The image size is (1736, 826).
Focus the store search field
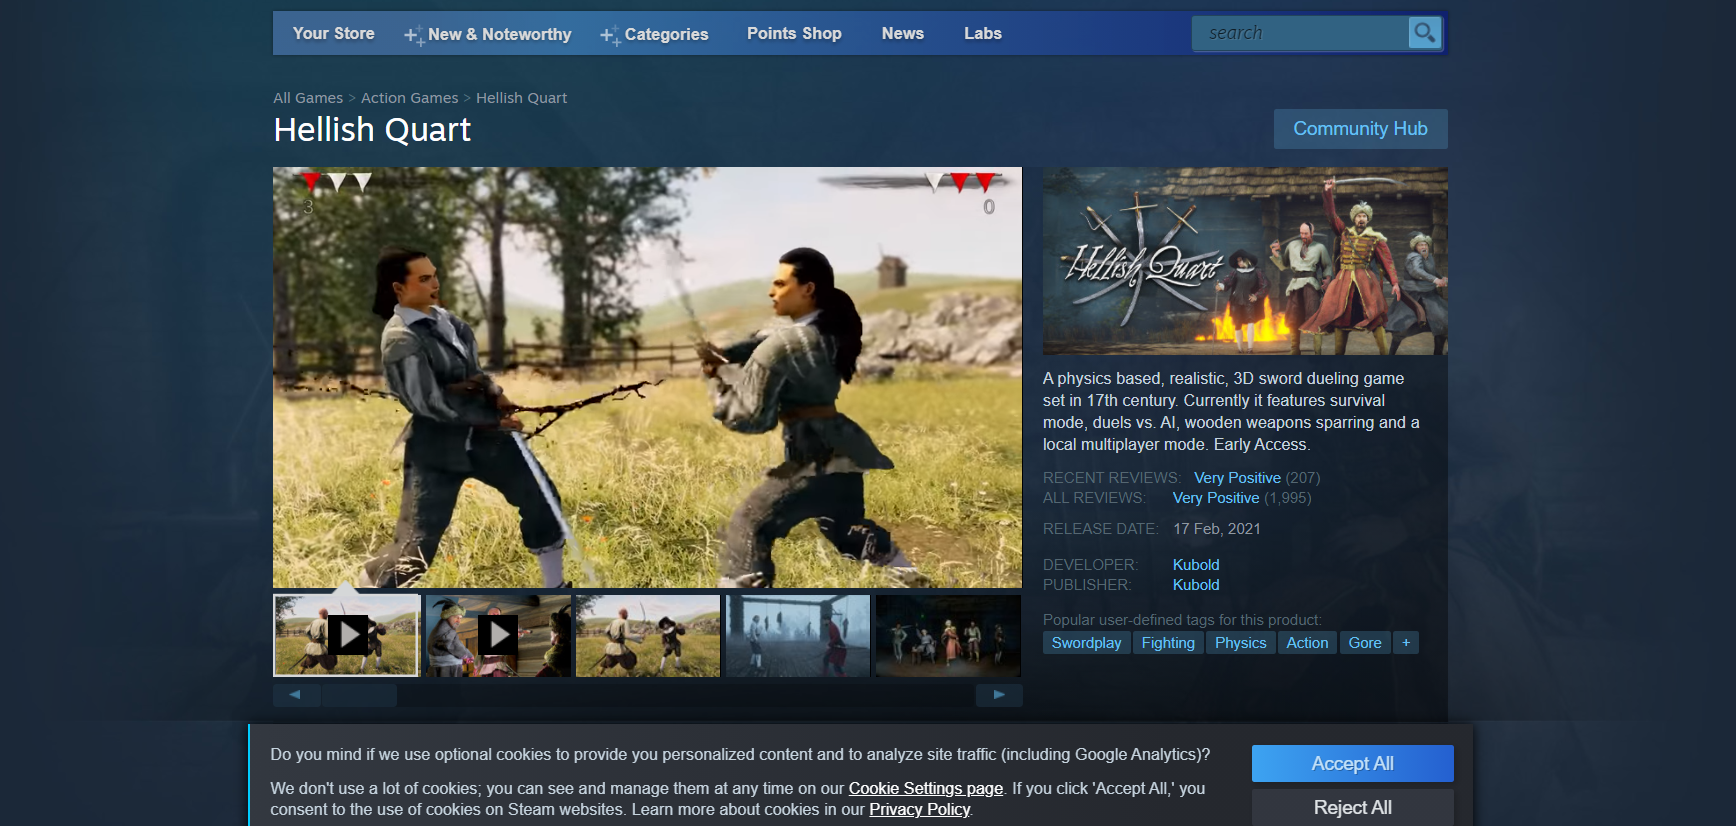click(1300, 33)
